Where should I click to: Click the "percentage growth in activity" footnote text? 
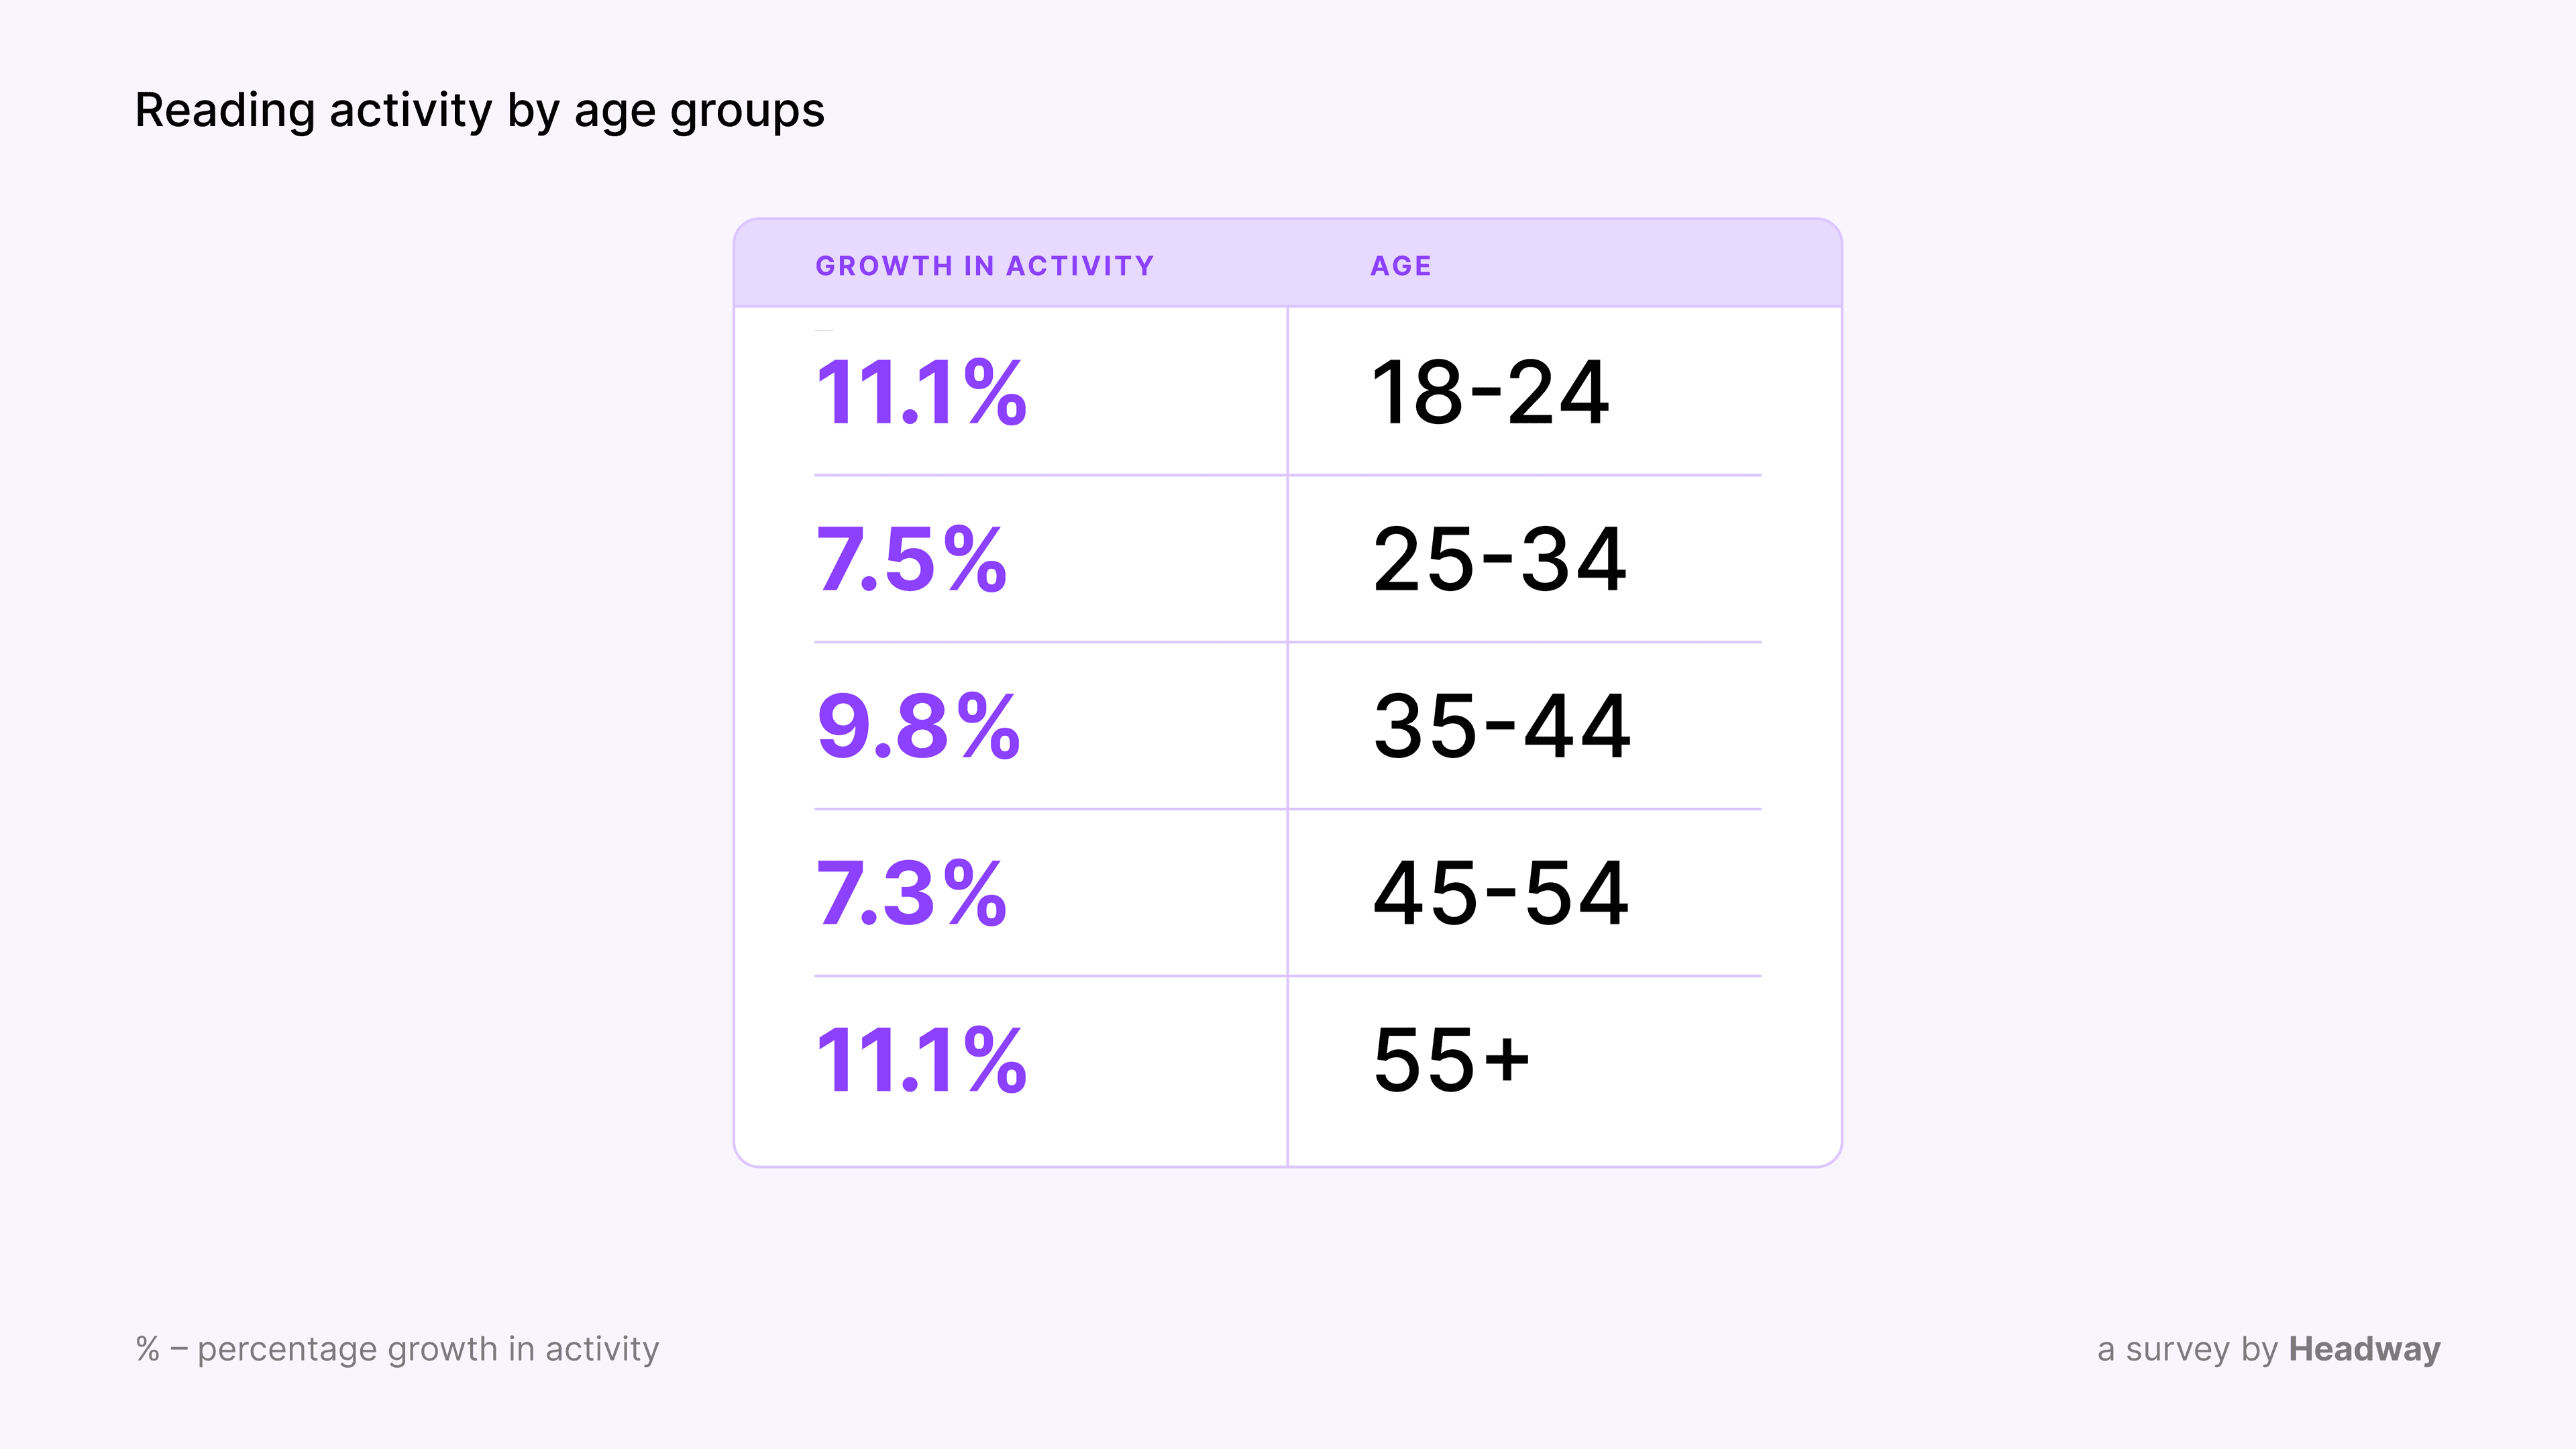pos(428,1349)
